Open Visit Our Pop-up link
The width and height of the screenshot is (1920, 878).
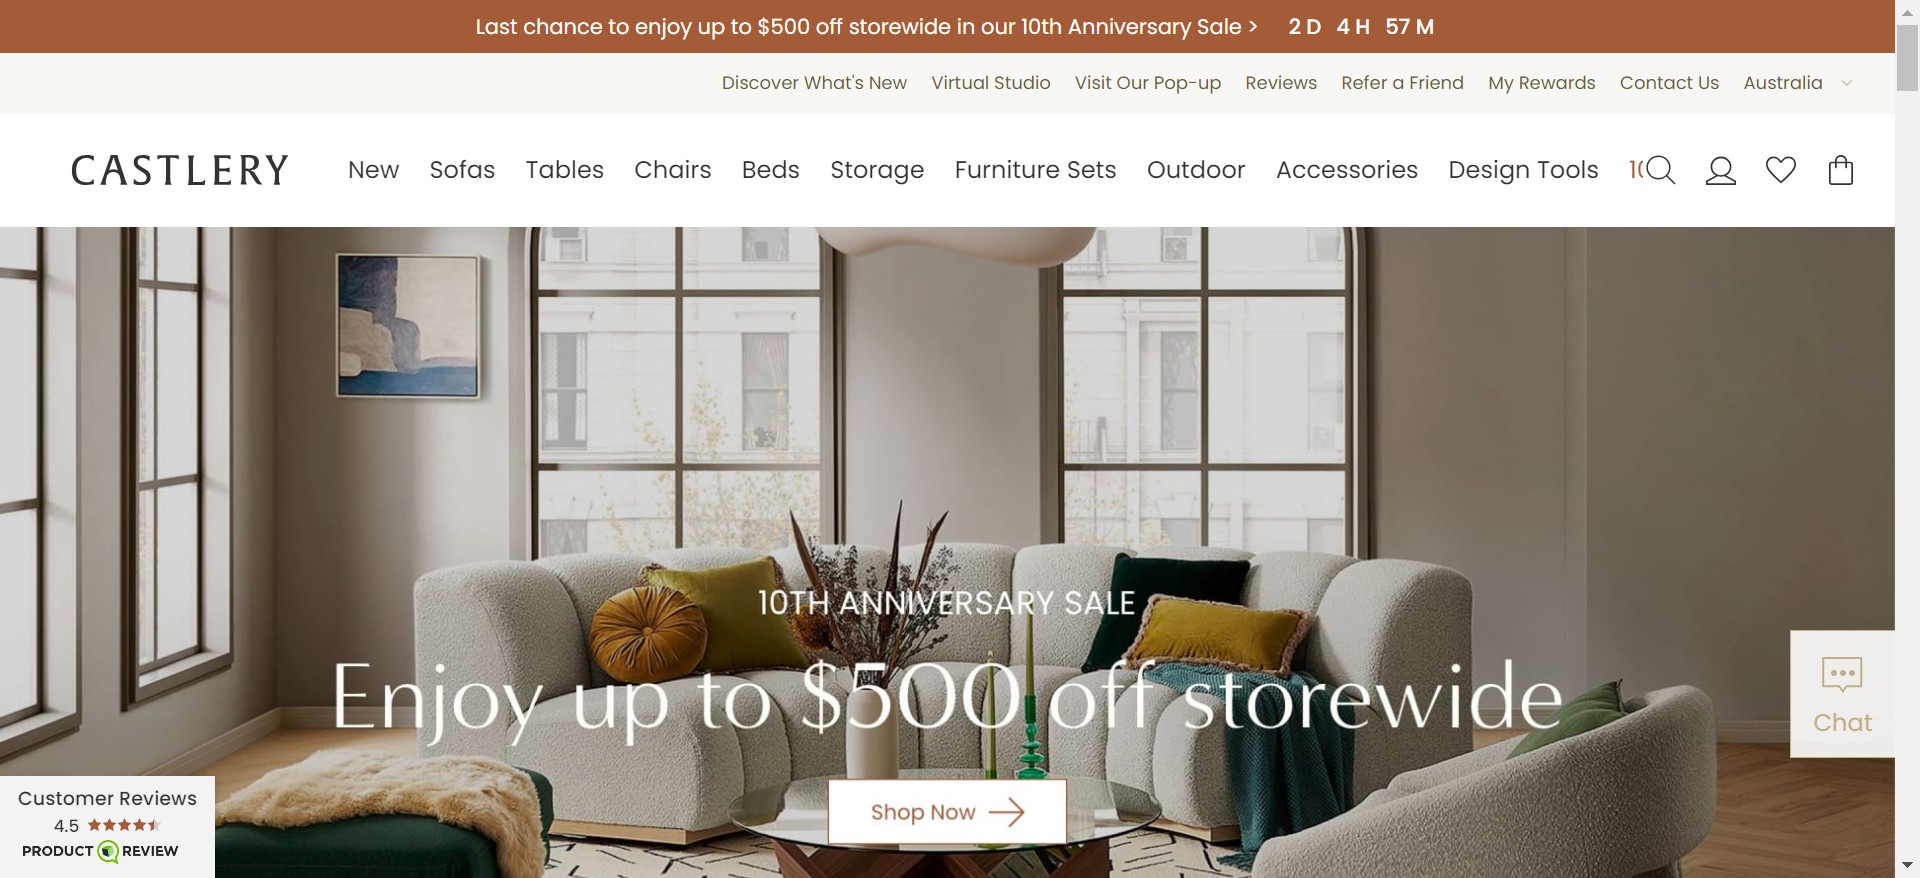(x=1148, y=83)
